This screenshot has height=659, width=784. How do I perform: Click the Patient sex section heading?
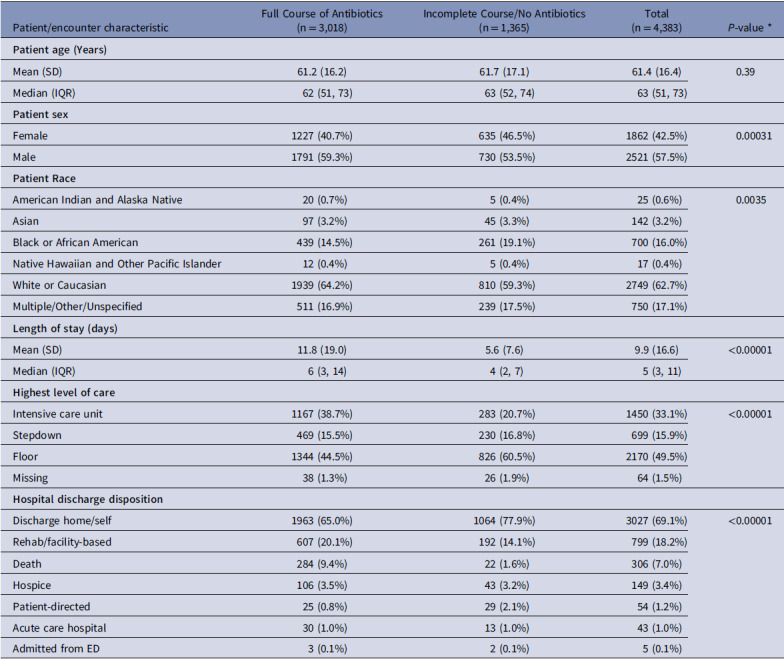[x=40, y=114]
